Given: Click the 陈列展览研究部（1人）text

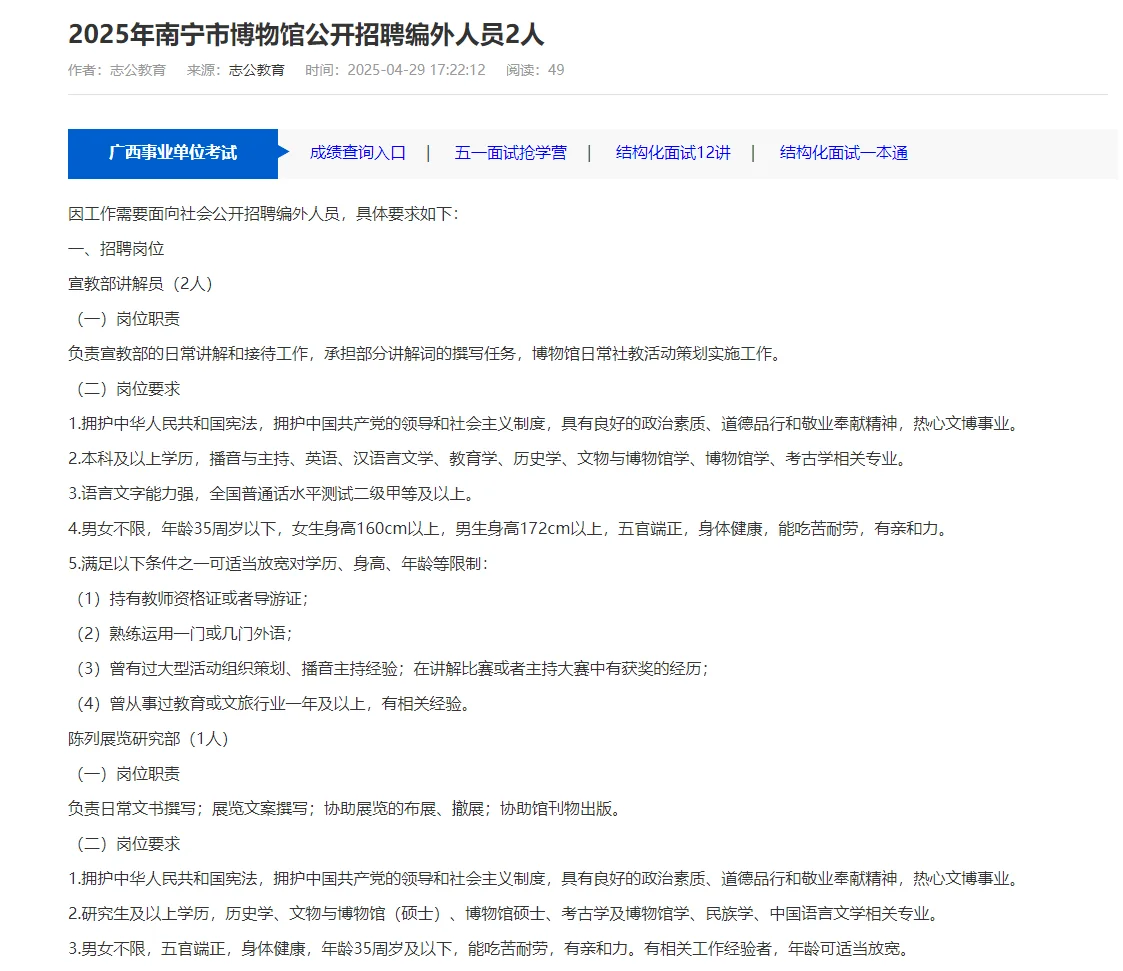Looking at the screenshot, I should click(x=140, y=738).
